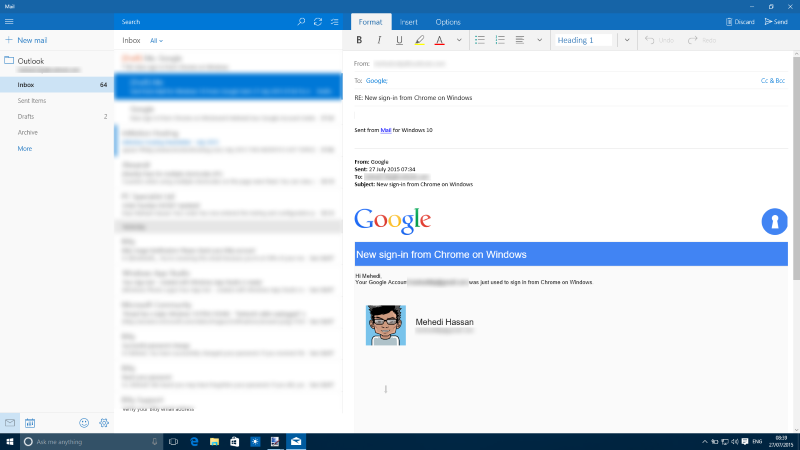Click the Cortana microphone icon
Image resolution: width=800 pixels, height=450 pixels.
pyautogui.click(x=155, y=442)
